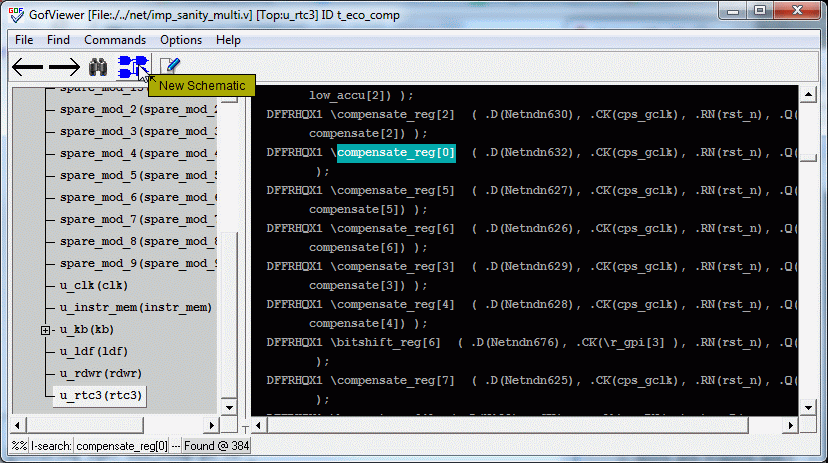828x463 pixels.
Task: Click the GofViewer title bar icon
Action: click(x=16, y=14)
